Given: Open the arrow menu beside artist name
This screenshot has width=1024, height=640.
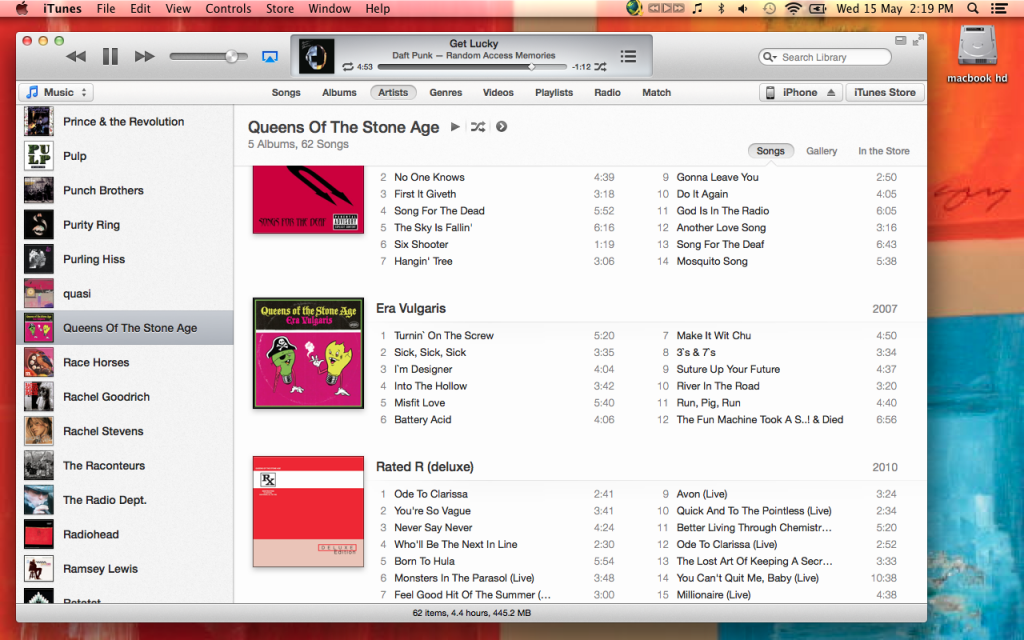Looking at the screenshot, I should [x=502, y=127].
